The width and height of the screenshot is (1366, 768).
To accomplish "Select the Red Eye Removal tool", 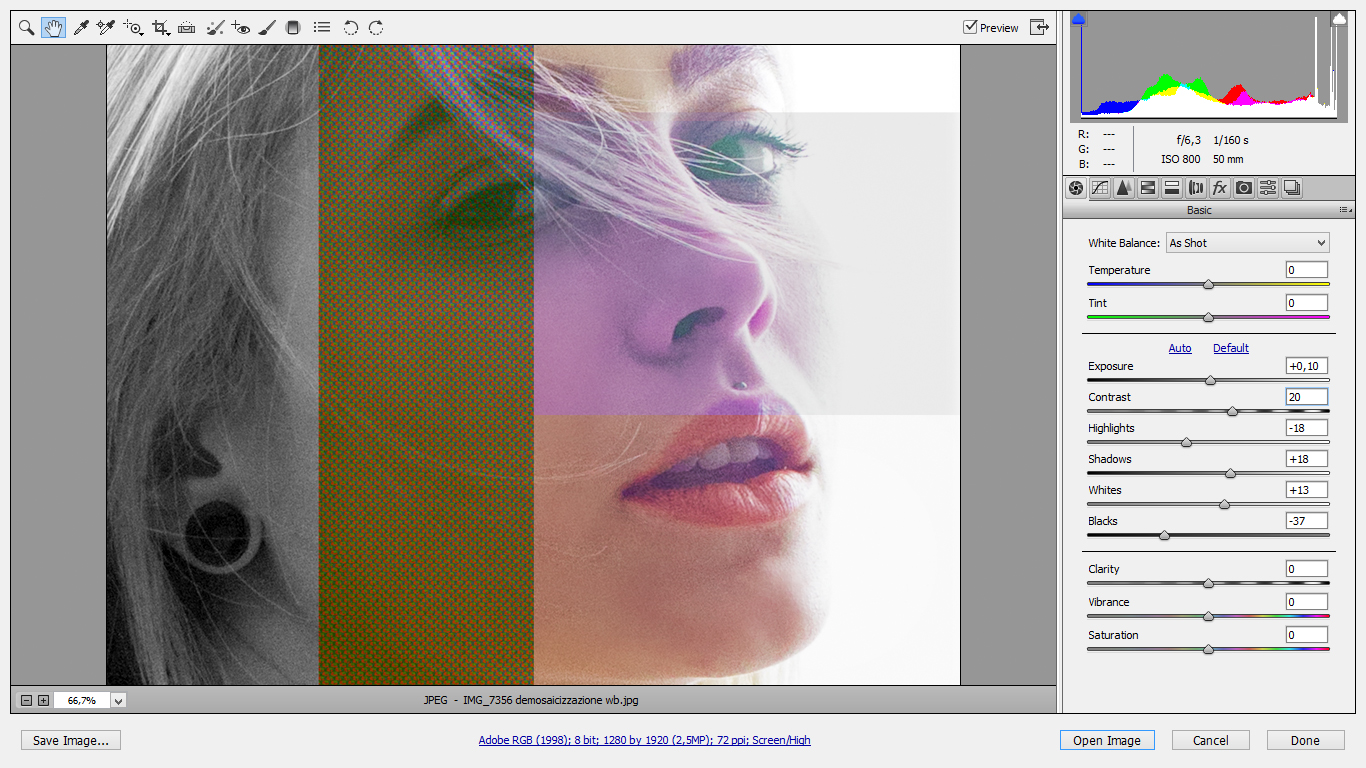I will point(240,28).
